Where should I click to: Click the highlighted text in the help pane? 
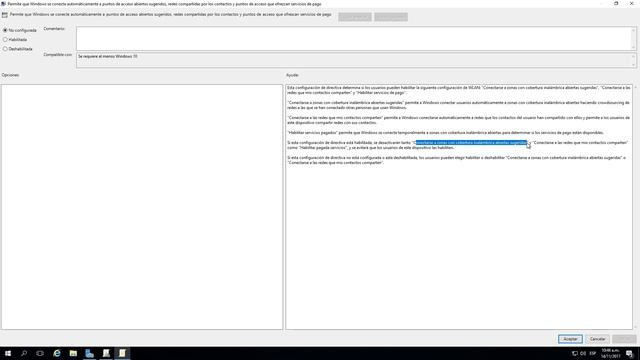pos(471,142)
